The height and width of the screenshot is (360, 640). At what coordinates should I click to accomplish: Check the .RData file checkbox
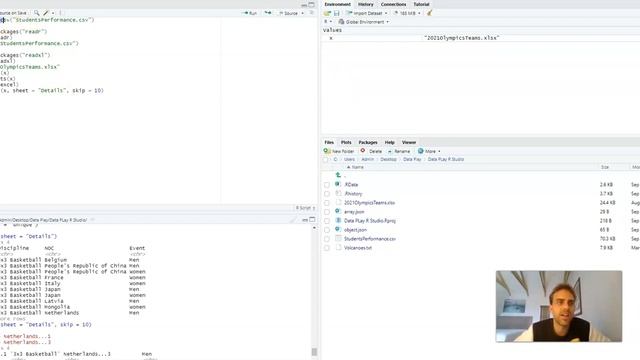pyautogui.click(x=327, y=185)
